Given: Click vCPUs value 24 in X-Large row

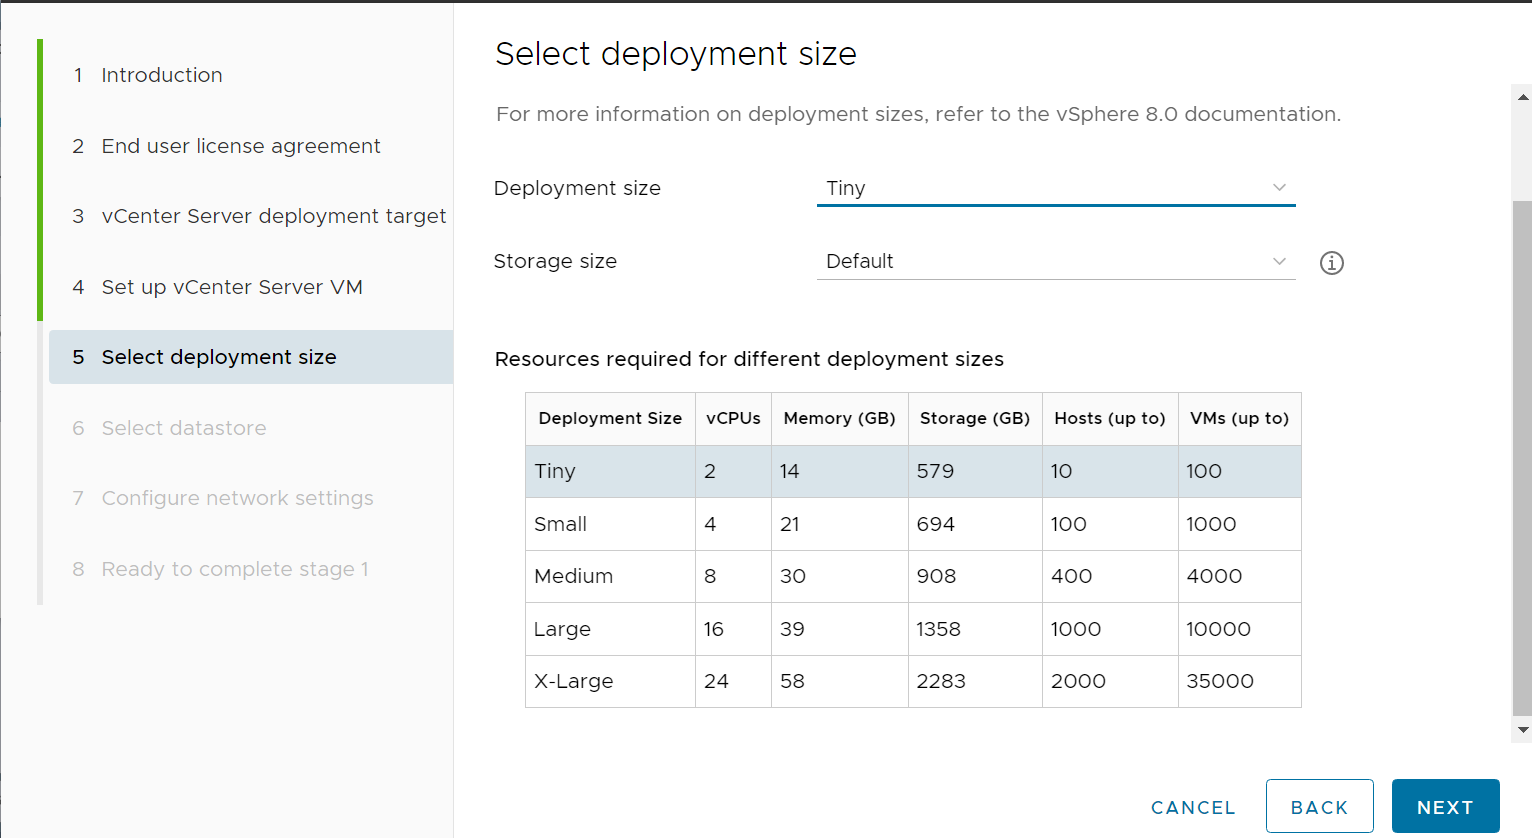Looking at the screenshot, I should point(716,681).
